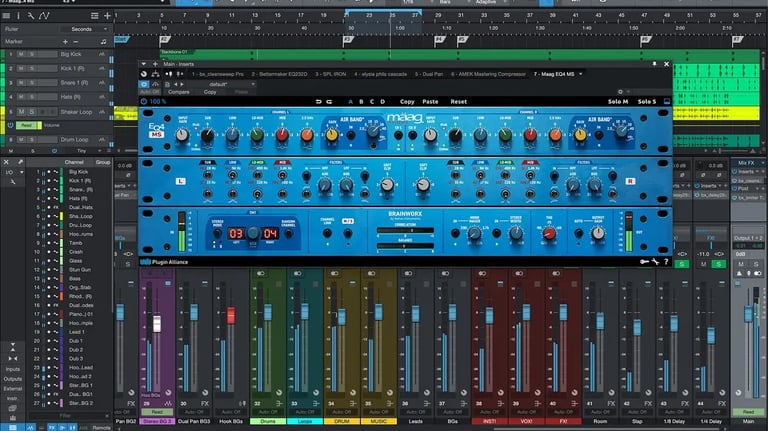Toggle the Auto output gain button
This screenshot has width=768, height=431.
coord(578,233)
